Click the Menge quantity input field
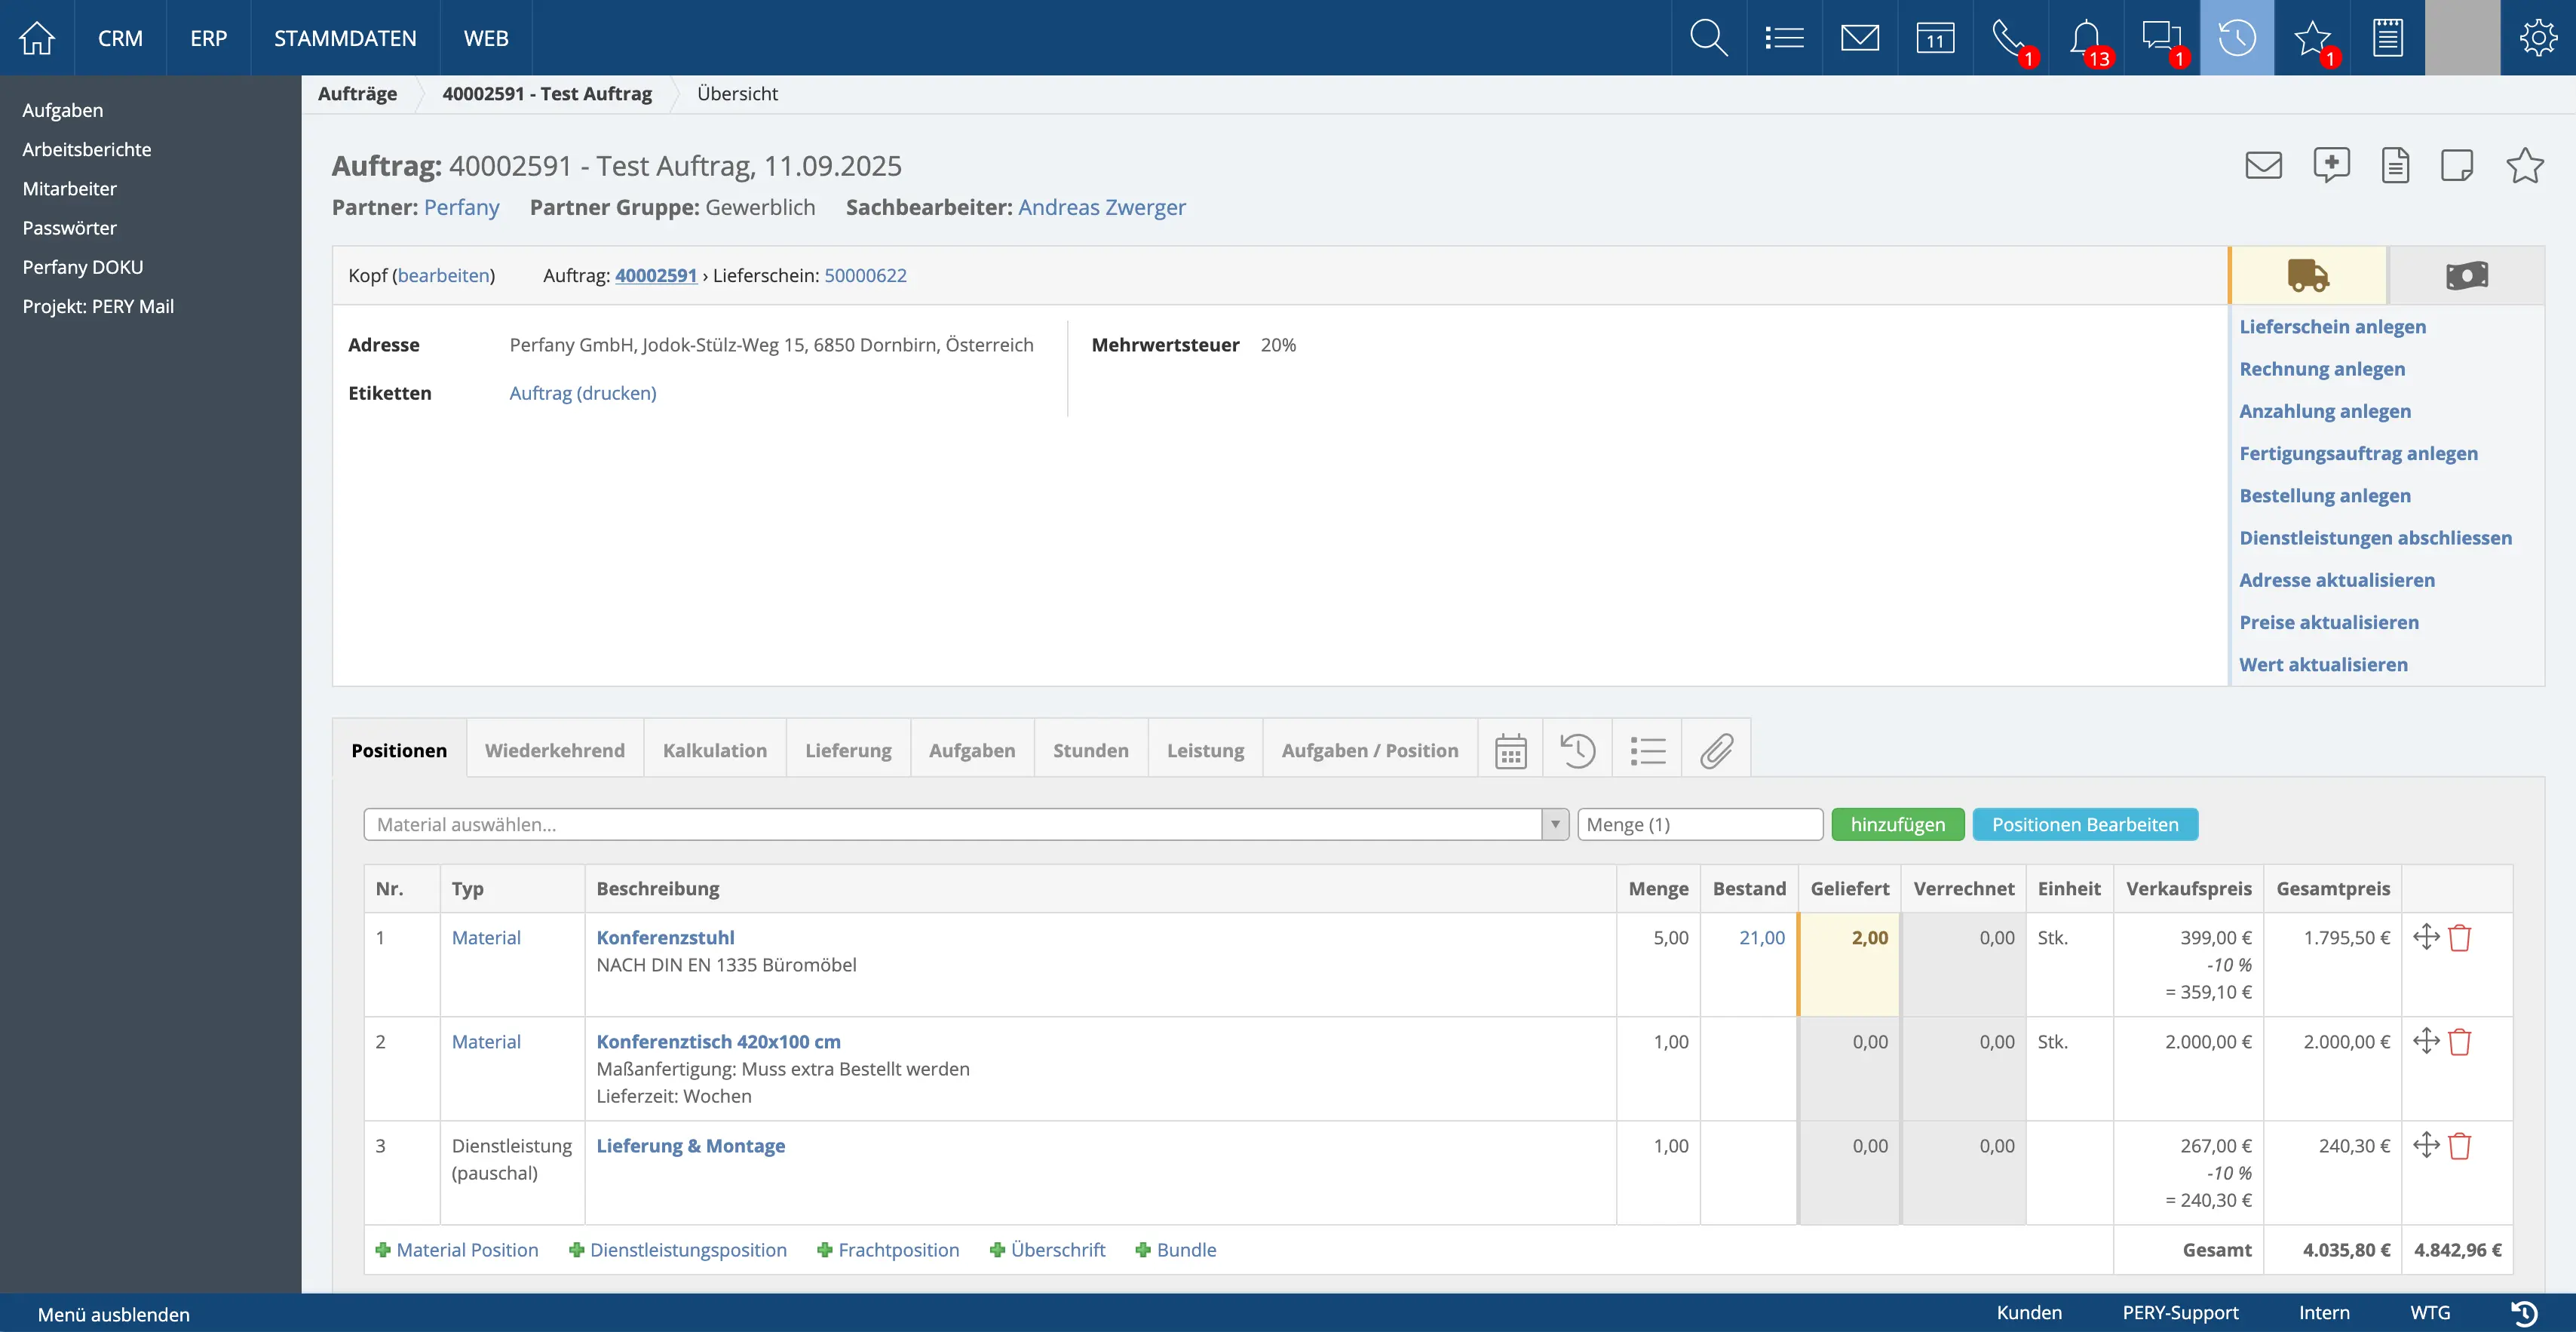Image resolution: width=2576 pixels, height=1332 pixels. [1699, 824]
